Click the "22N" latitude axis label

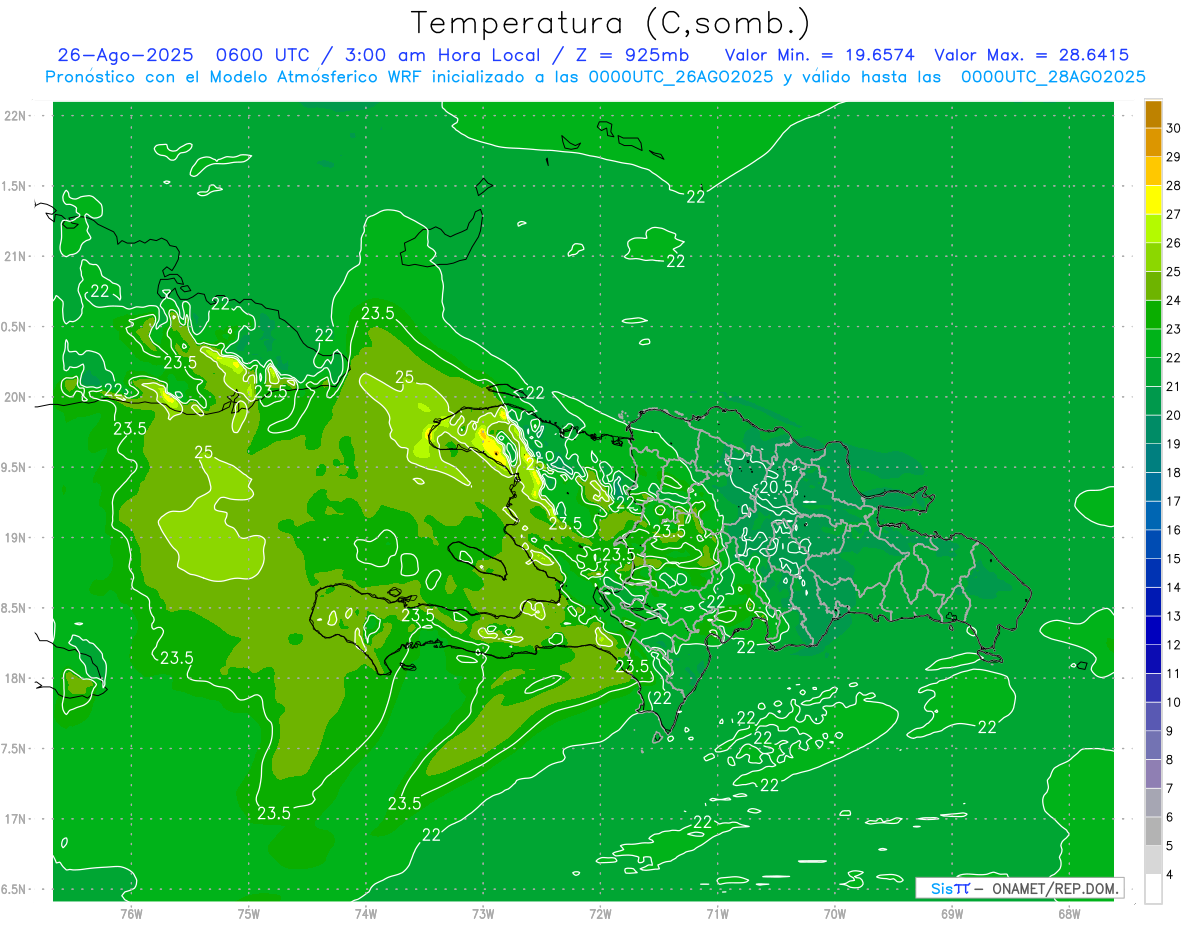16,116
